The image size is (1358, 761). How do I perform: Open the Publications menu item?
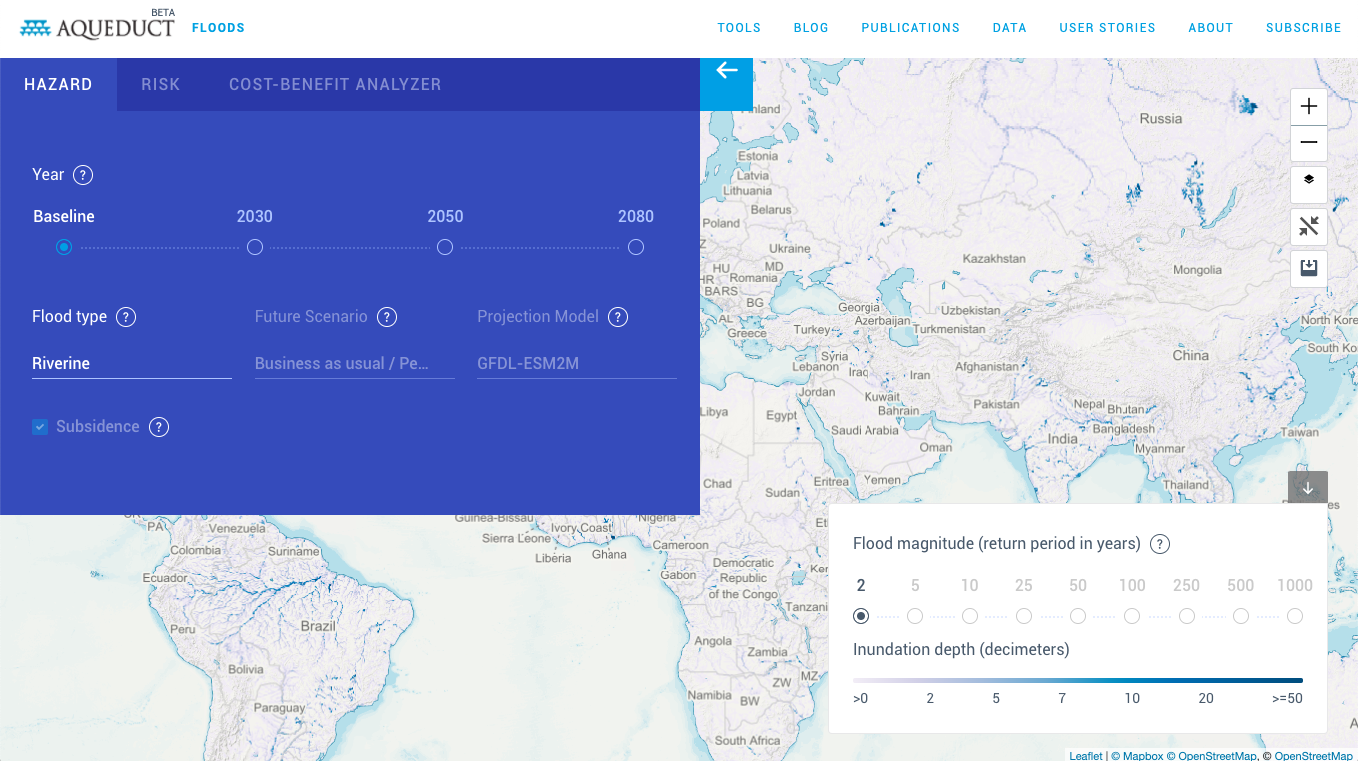911,28
